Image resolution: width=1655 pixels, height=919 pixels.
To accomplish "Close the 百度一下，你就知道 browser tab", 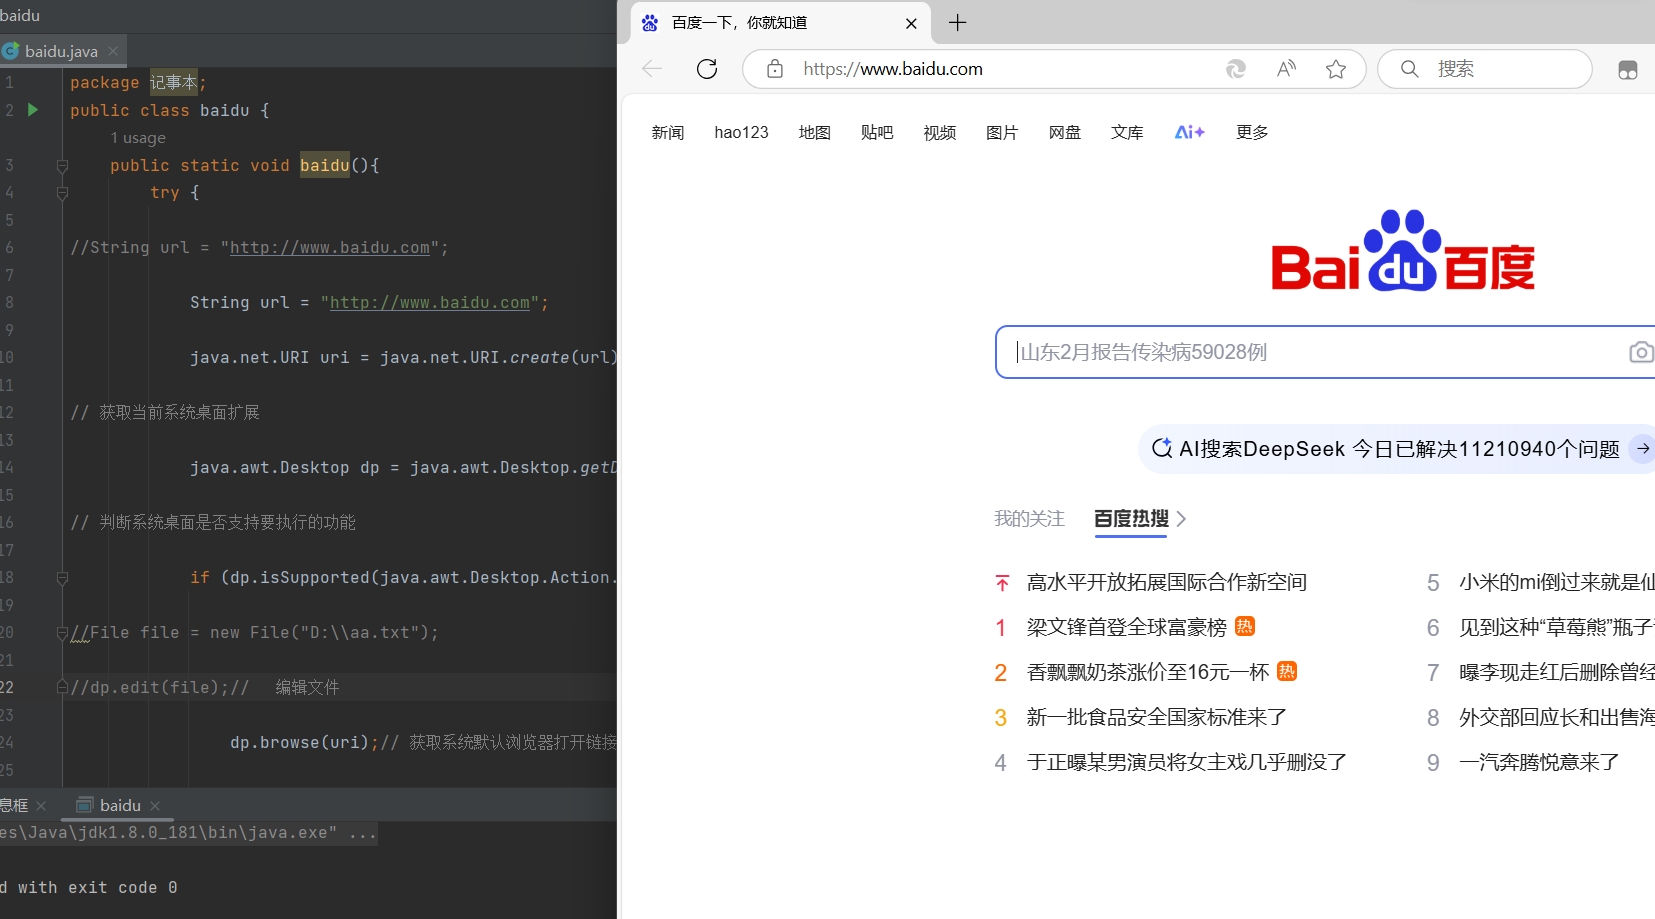I will (911, 23).
